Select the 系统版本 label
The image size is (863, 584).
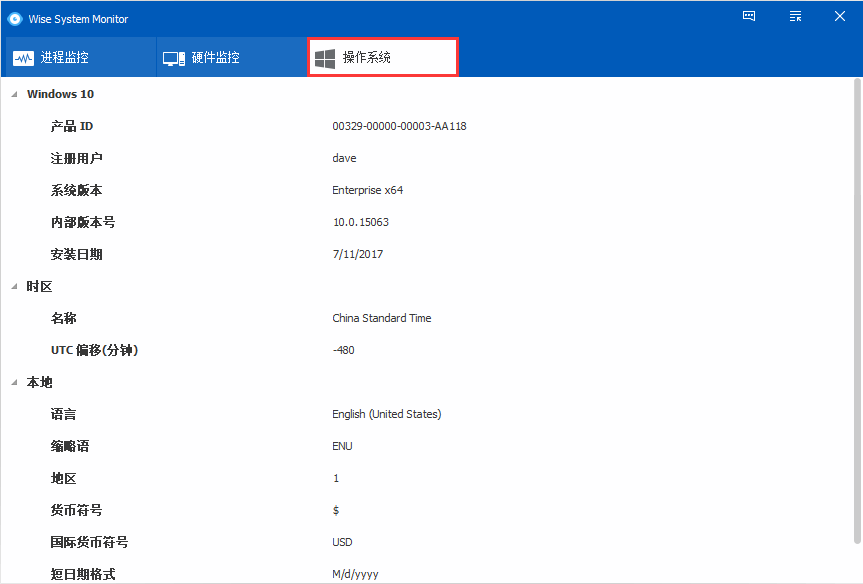click(x=77, y=190)
